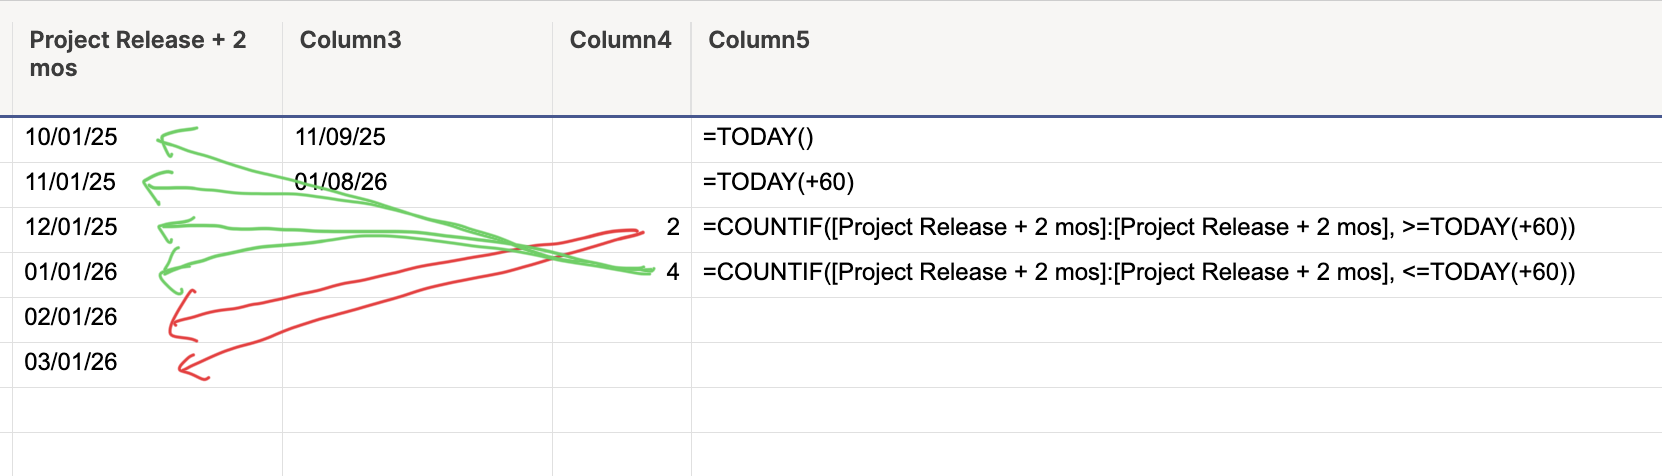1662x476 pixels.
Task: Select the Column3 header
Action: point(350,40)
